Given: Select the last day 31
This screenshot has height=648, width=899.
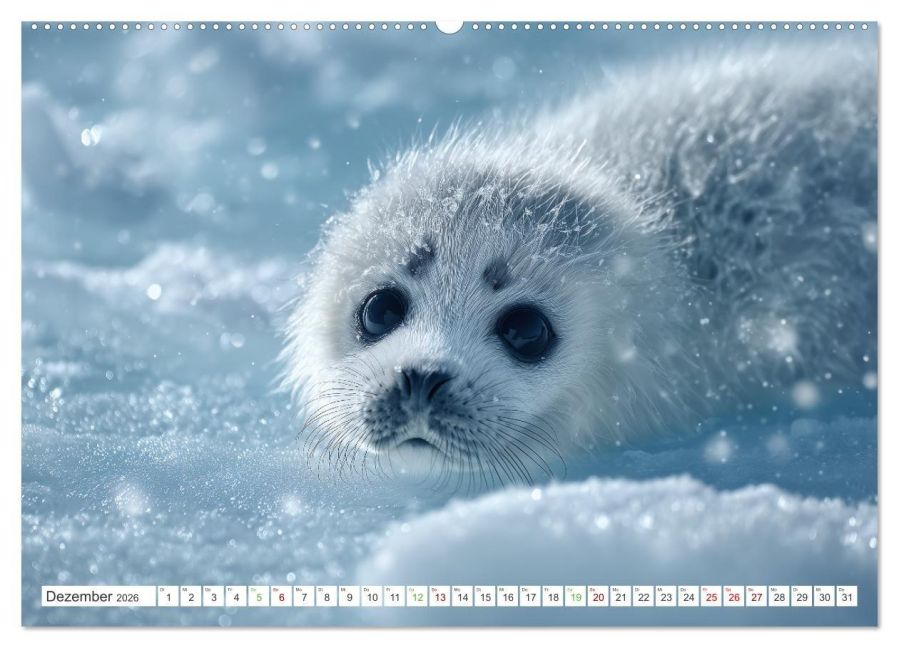Looking at the screenshot, I should pyautogui.click(x=847, y=596).
